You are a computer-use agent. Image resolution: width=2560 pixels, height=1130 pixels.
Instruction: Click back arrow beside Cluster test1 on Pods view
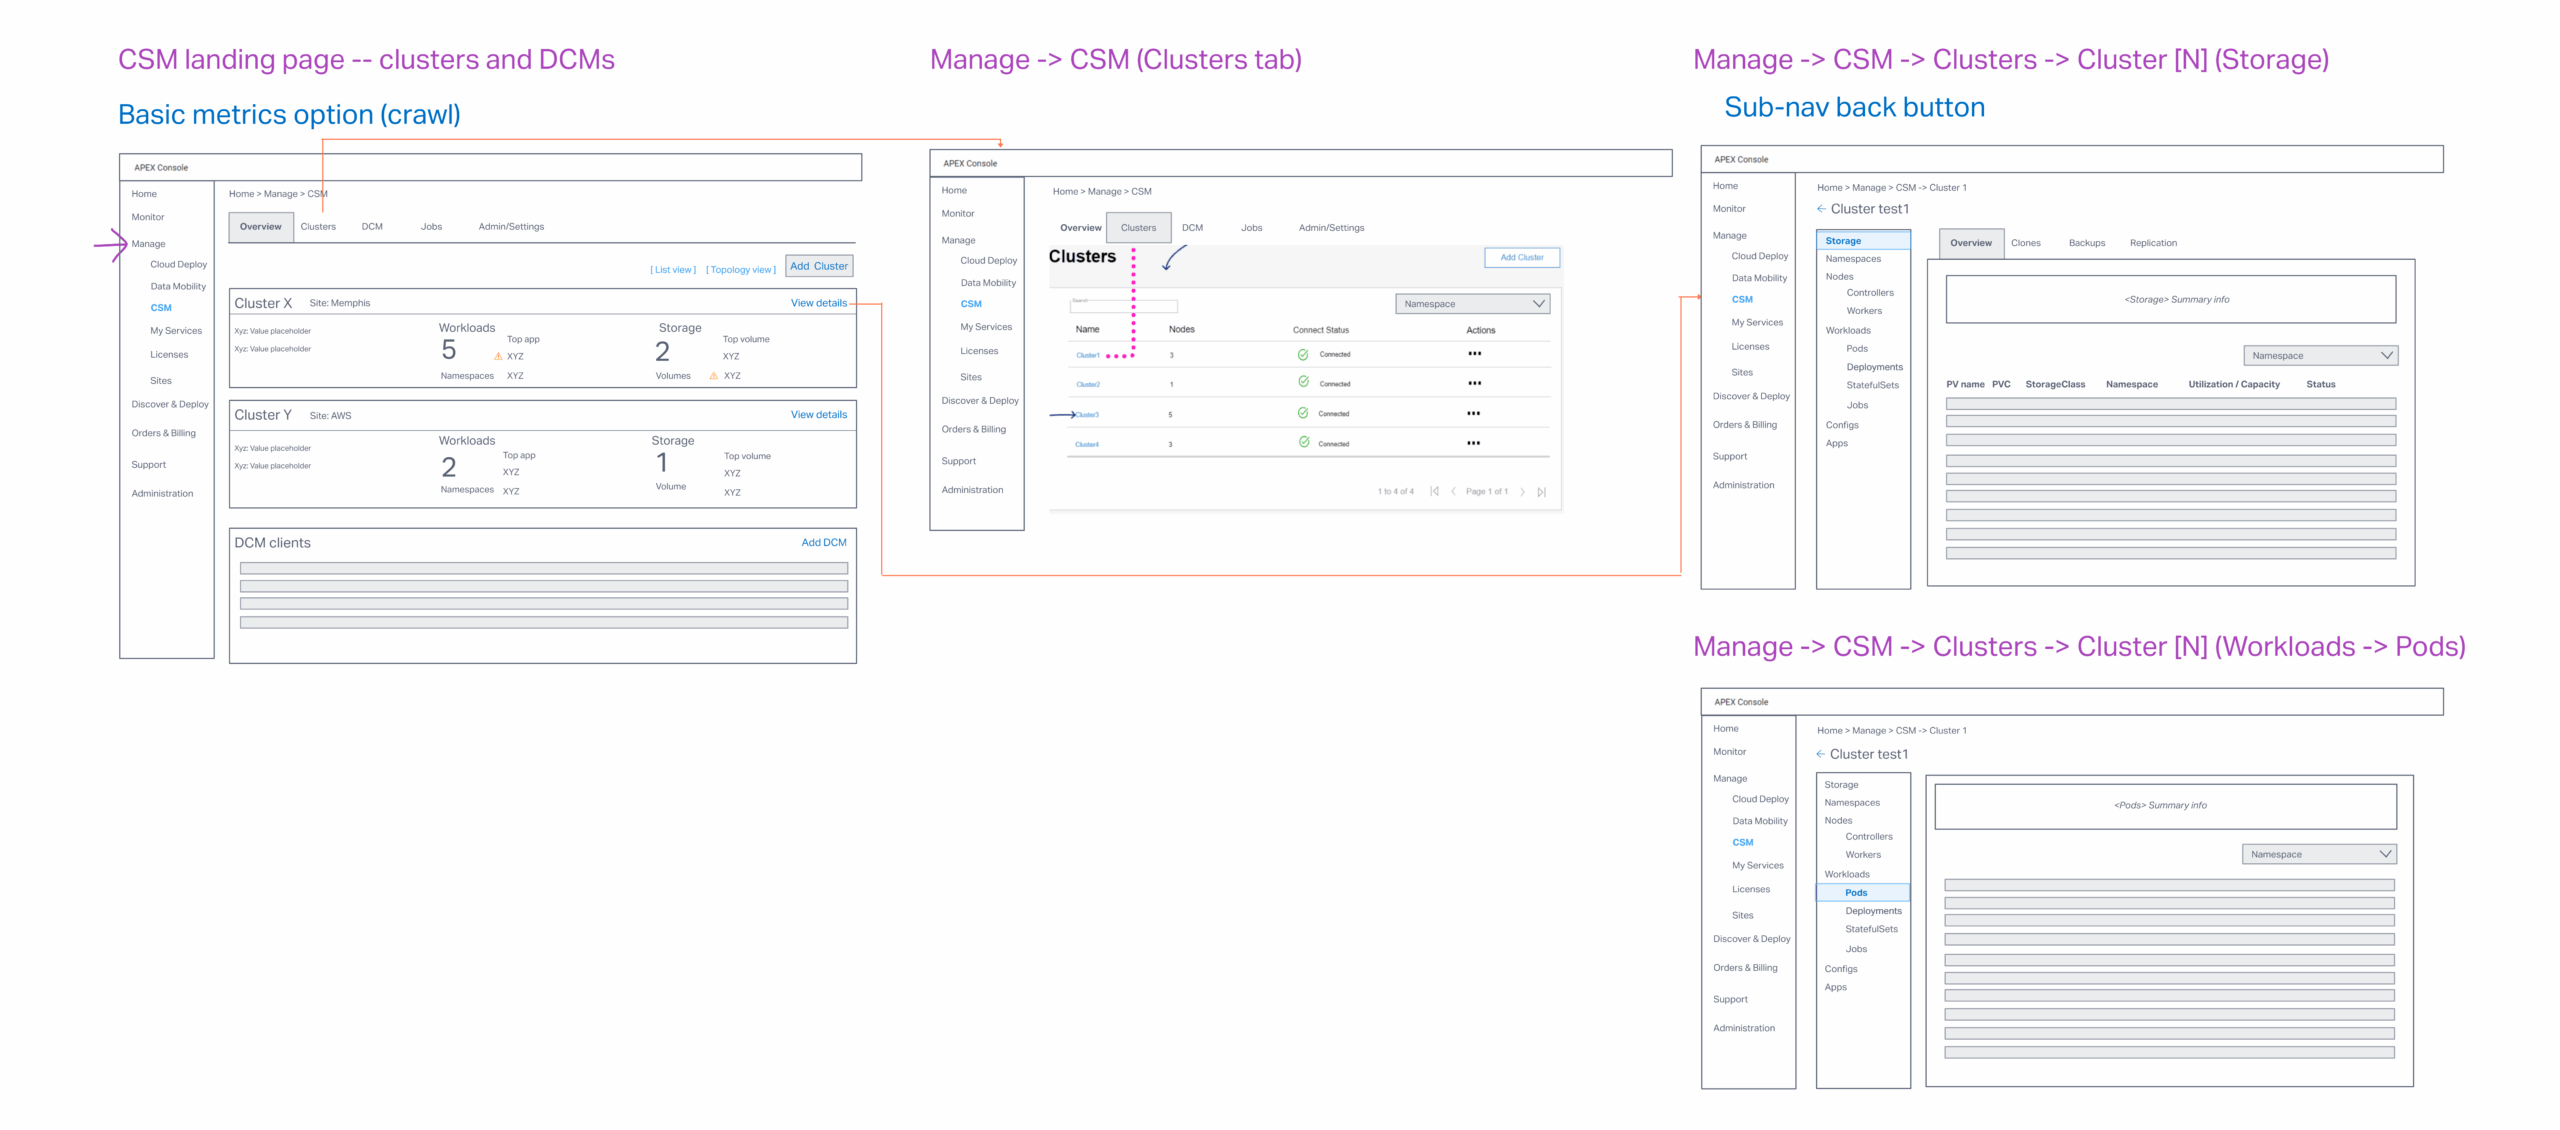tap(1820, 754)
